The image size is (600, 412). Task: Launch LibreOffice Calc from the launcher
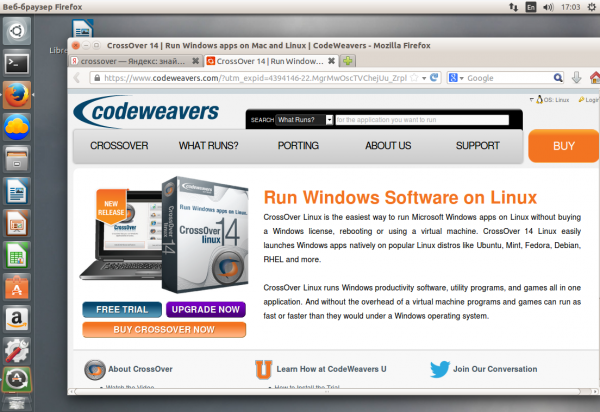coord(17,255)
